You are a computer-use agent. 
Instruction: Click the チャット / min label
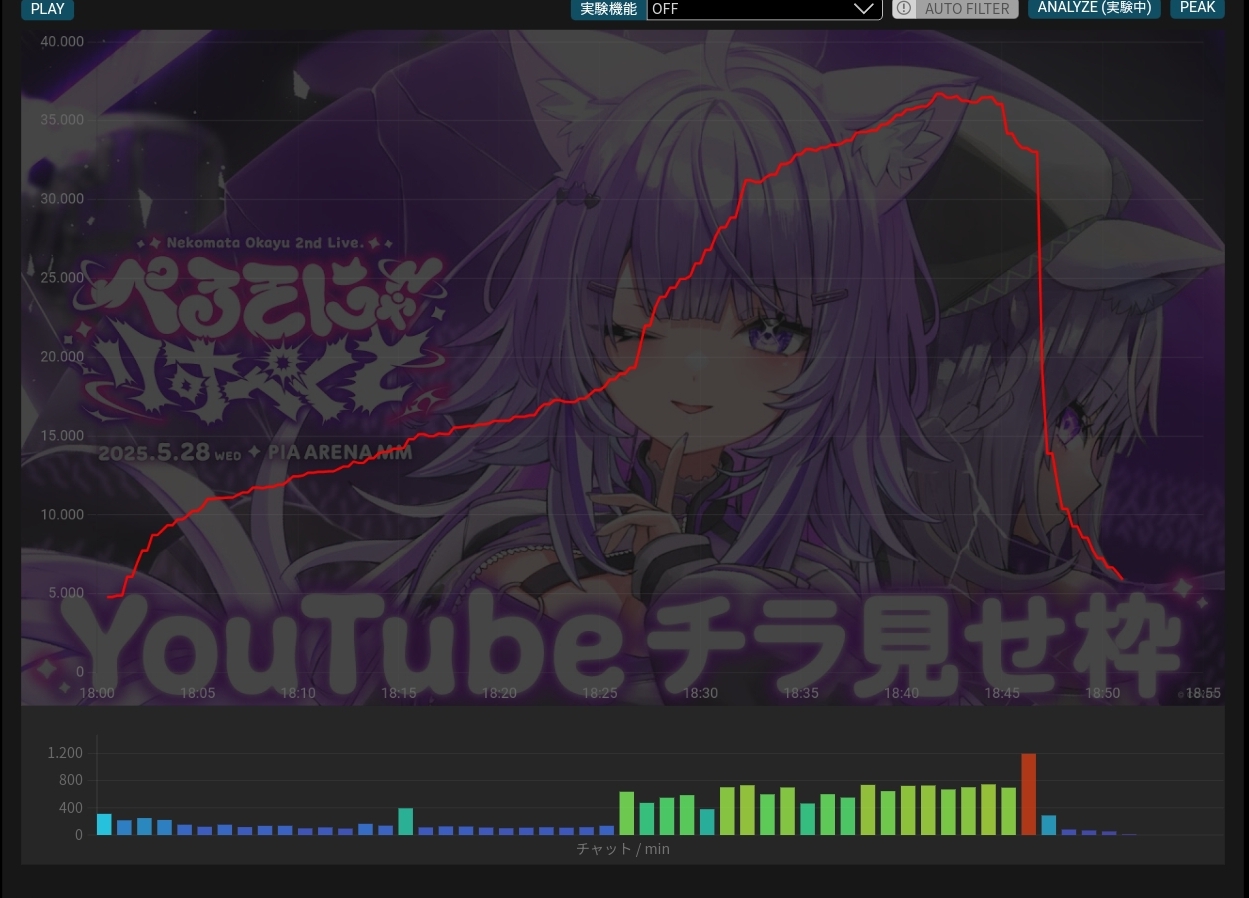pyautogui.click(x=623, y=849)
